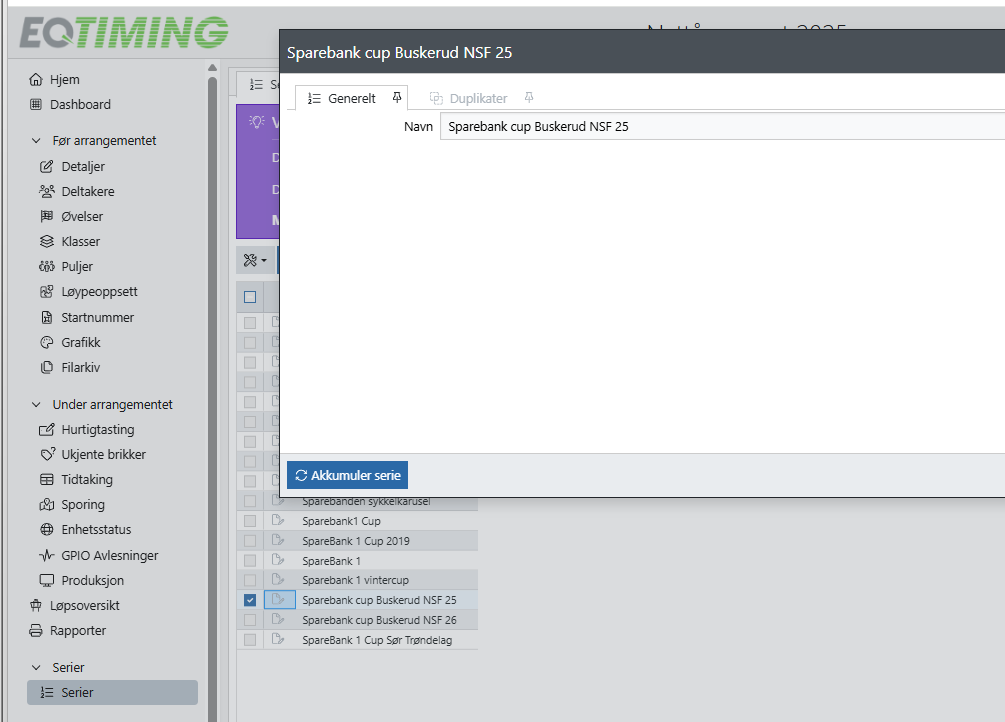Select Sparebank1 Cup row text
This screenshot has height=722, width=1005.
[342, 521]
